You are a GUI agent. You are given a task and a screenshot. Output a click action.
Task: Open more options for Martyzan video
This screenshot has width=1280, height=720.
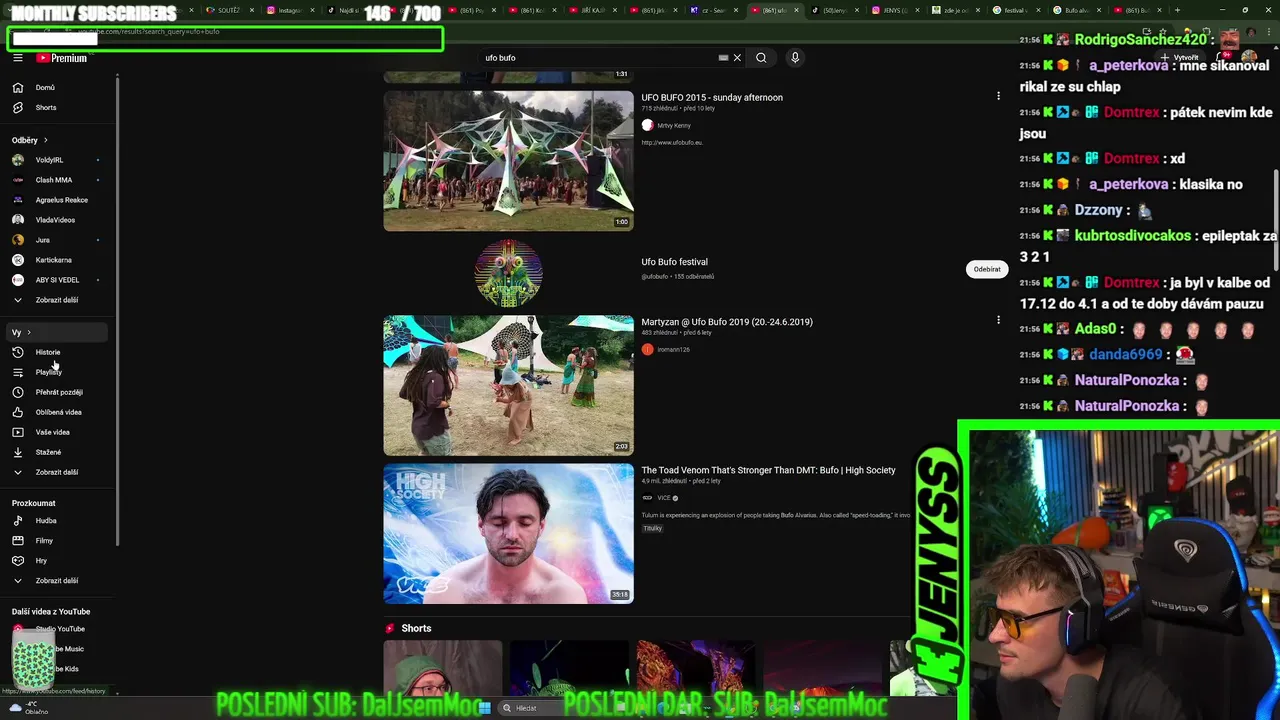click(998, 321)
